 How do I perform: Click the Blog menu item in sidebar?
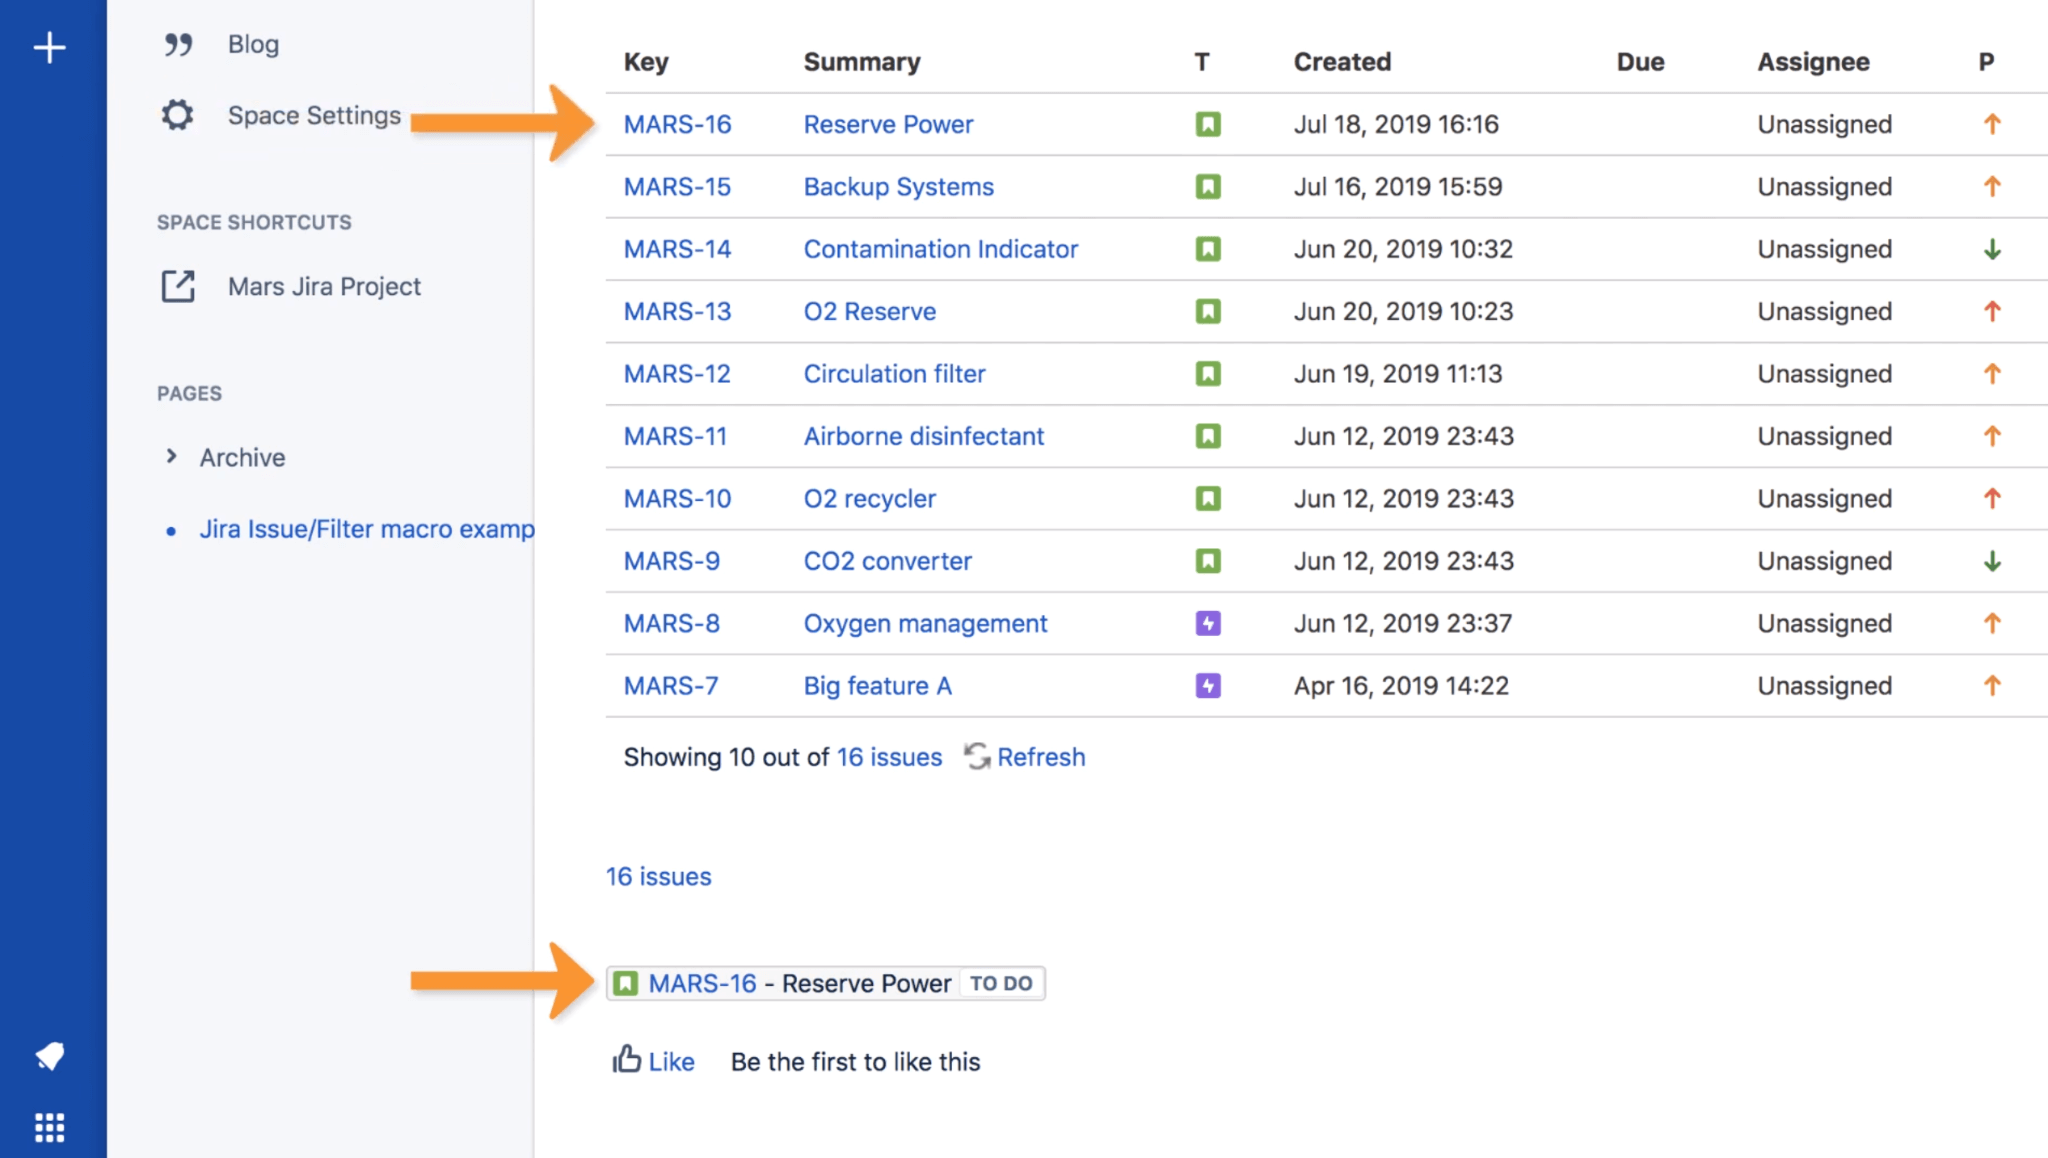pyautogui.click(x=253, y=42)
